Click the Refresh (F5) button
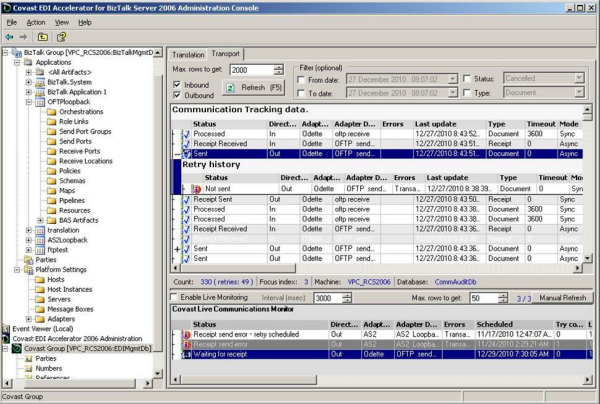The width and height of the screenshot is (600, 404). (x=254, y=88)
